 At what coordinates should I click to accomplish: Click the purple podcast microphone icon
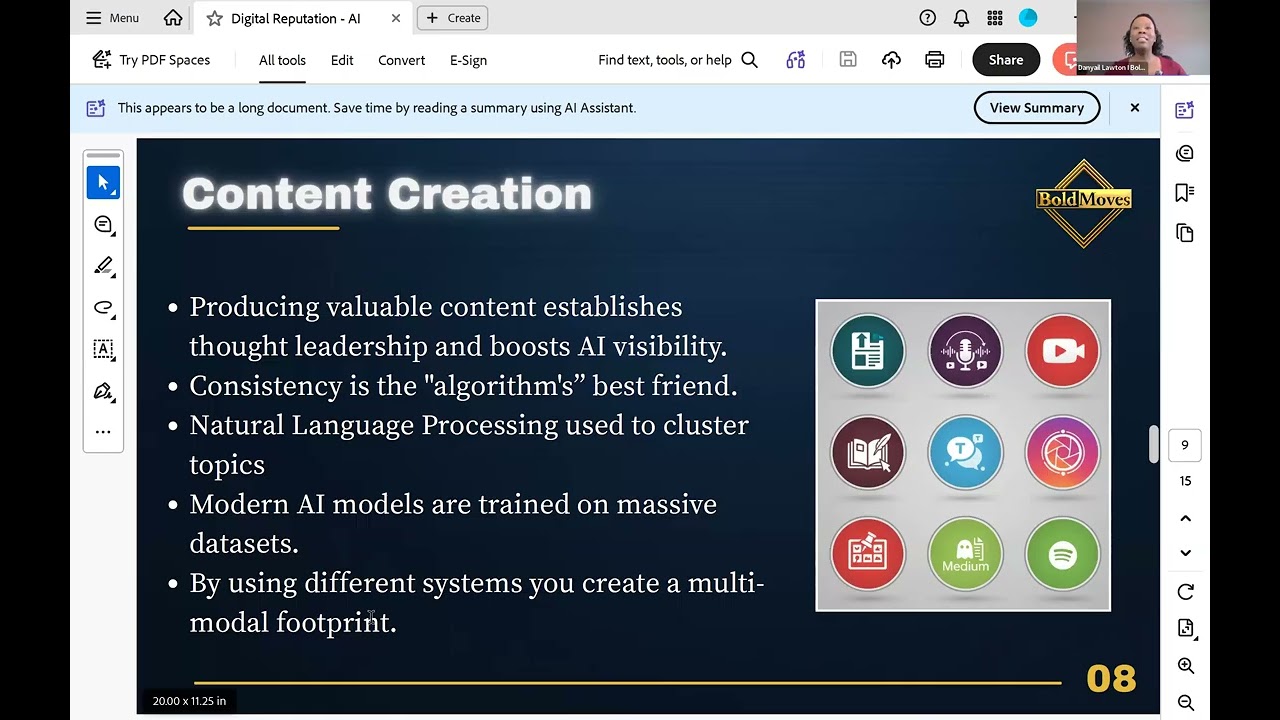click(x=965, y=351)
